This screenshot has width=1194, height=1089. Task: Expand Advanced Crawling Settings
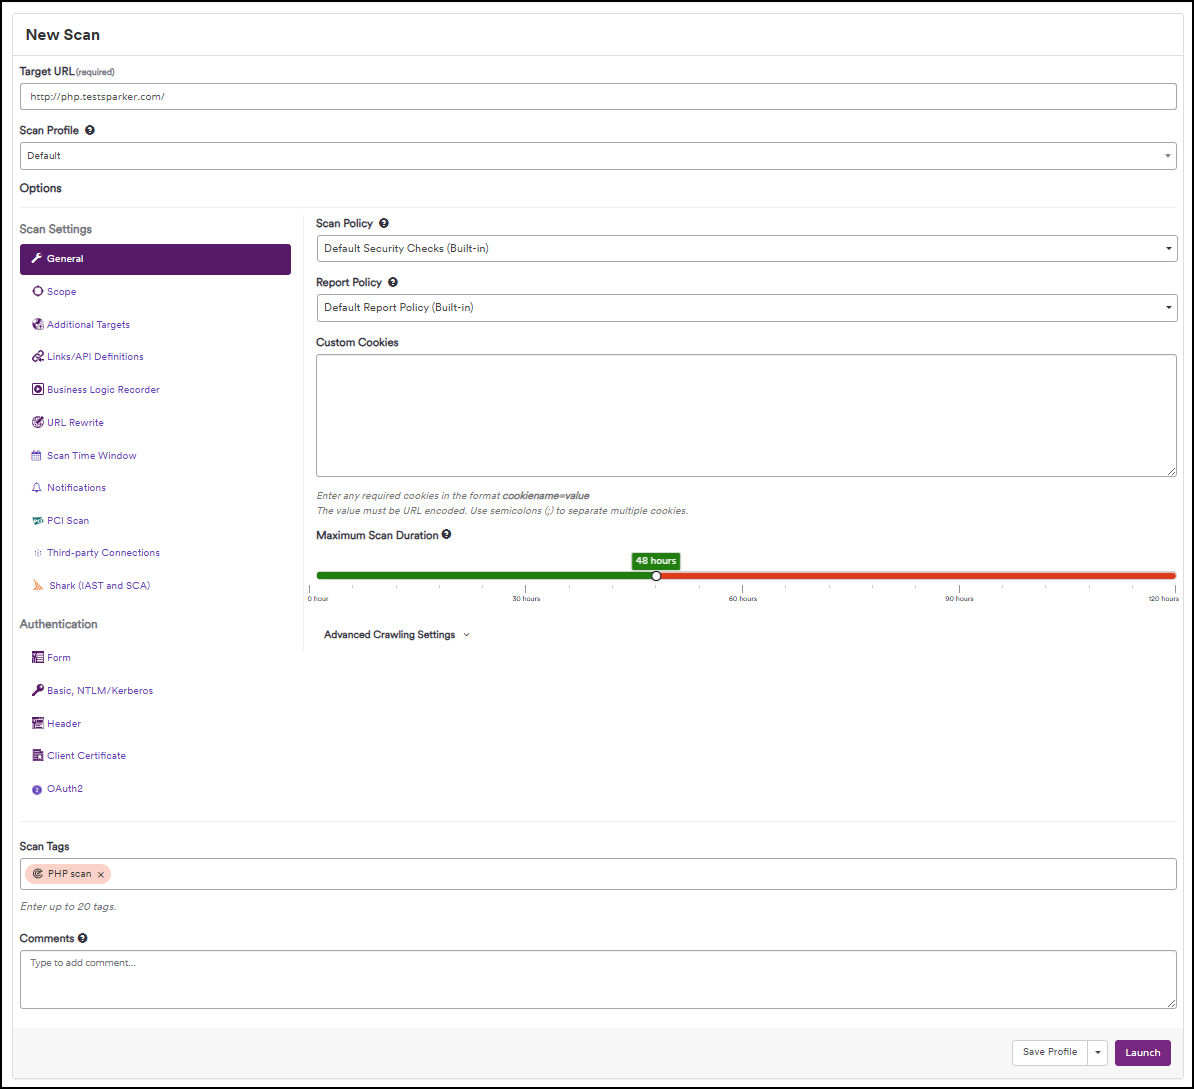click(396, 635)
